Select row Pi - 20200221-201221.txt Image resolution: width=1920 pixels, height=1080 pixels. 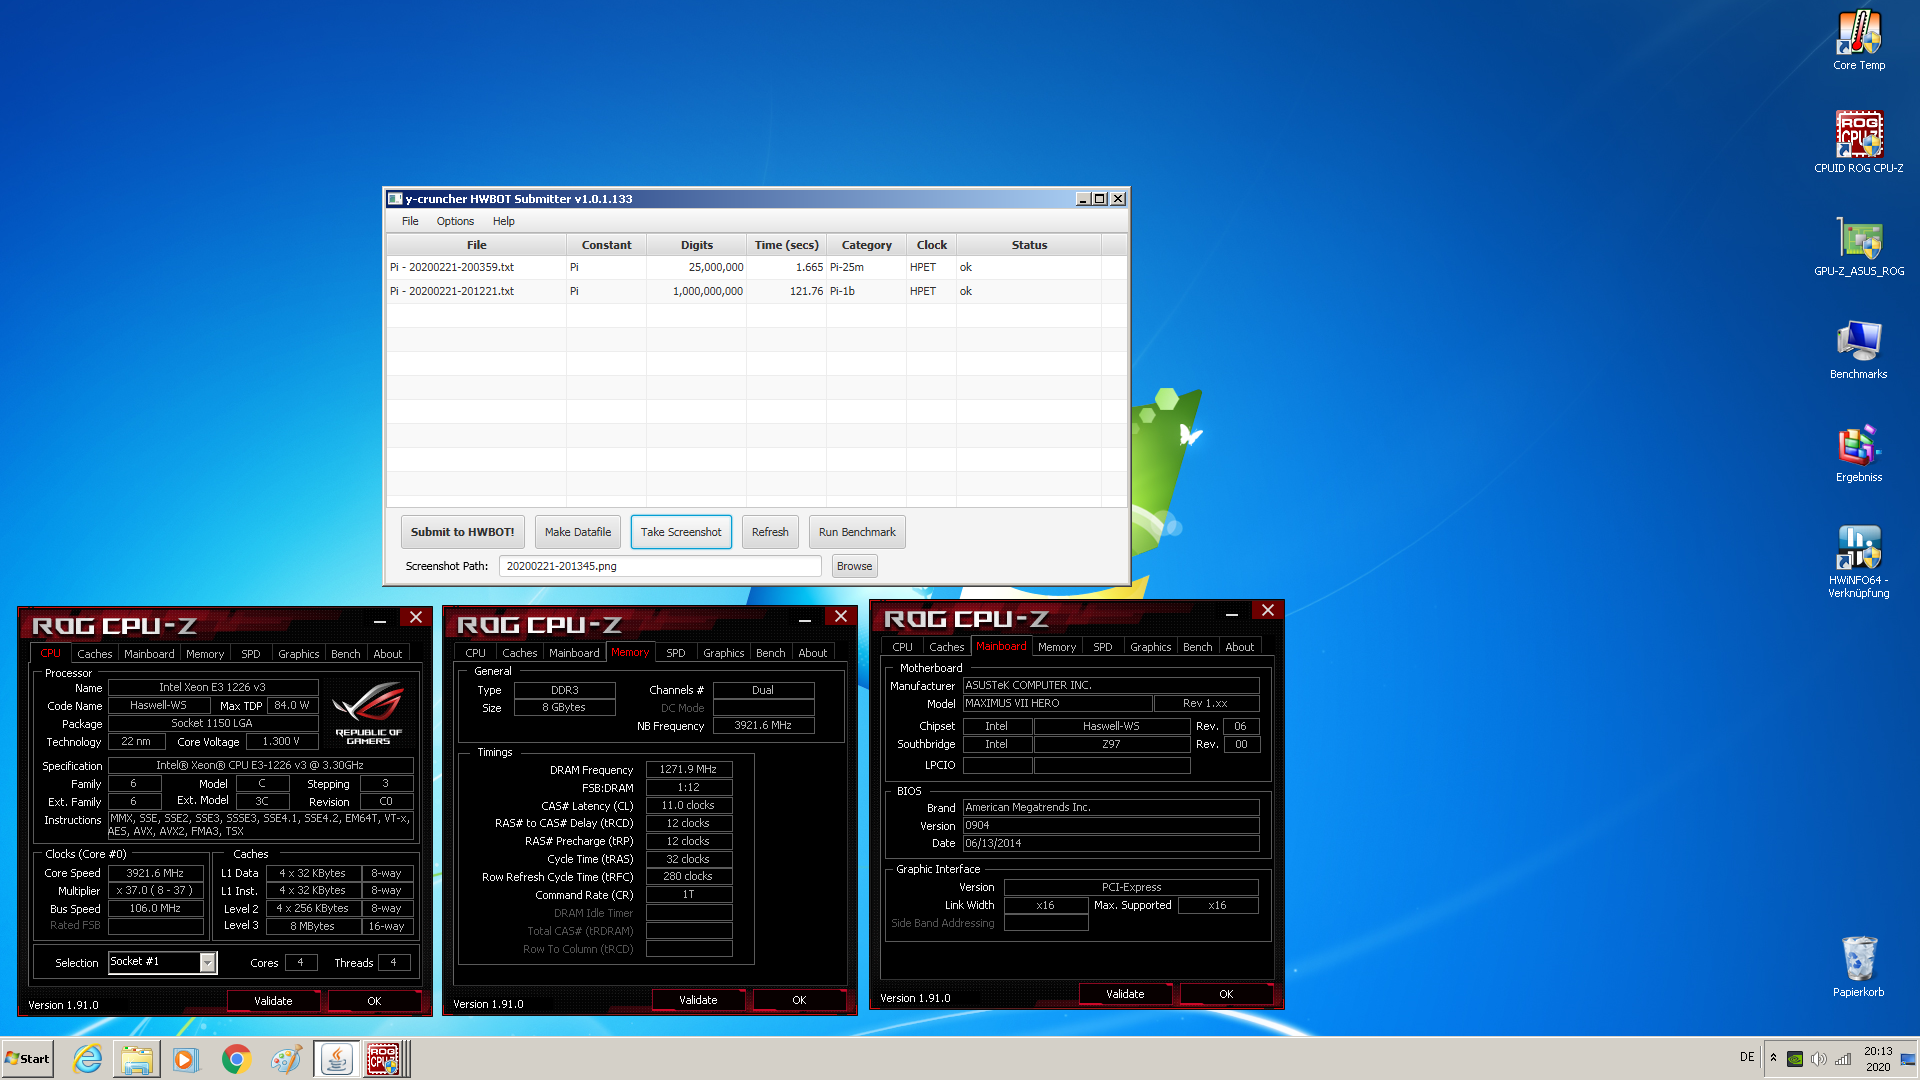point(756,291)
